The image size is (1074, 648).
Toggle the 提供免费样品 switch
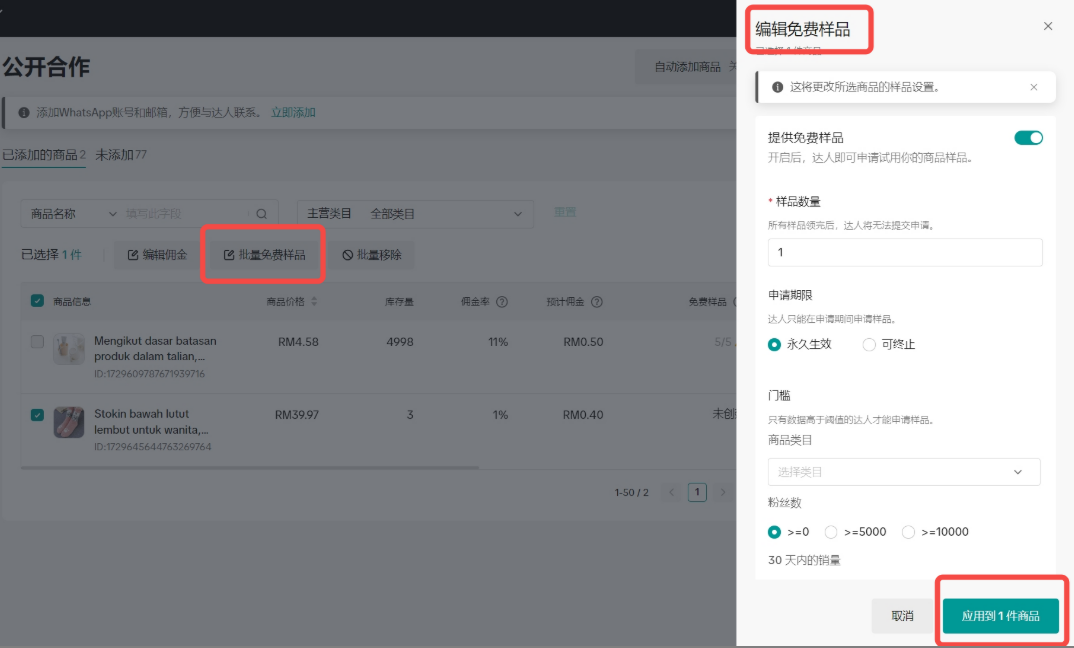[x=1028, y=137]
